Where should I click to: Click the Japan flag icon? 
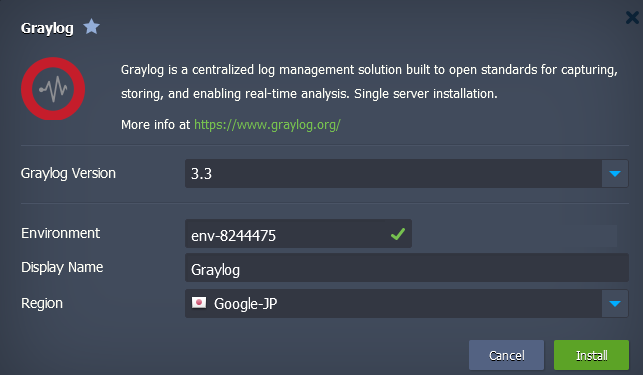click(199, 303)
